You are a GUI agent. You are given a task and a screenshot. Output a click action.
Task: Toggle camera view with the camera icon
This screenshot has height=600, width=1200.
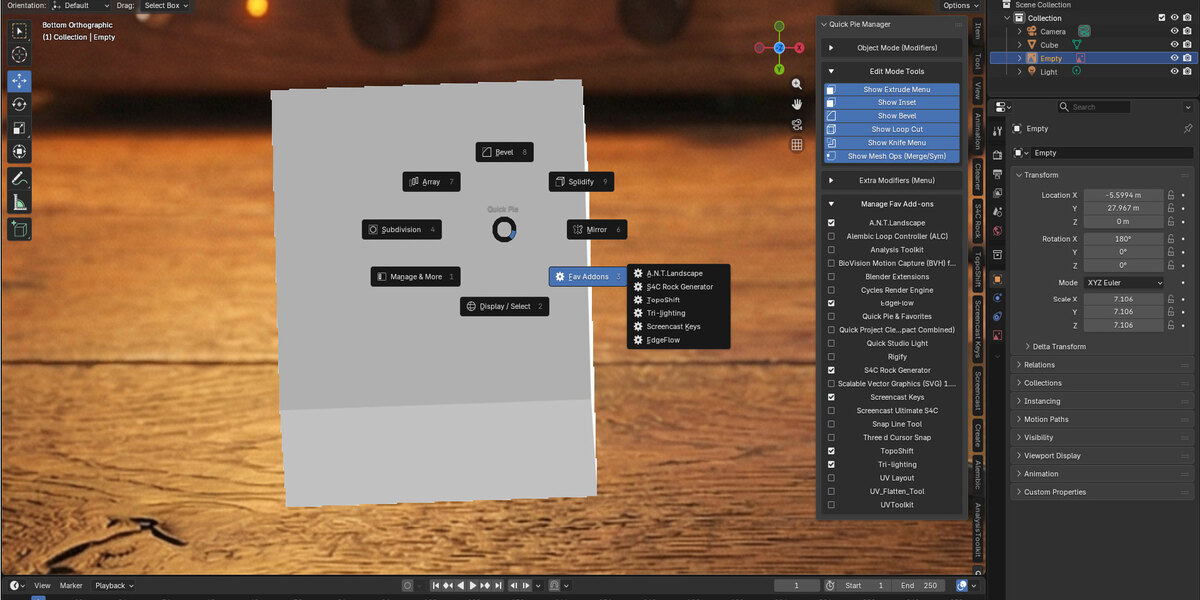pyautogui.click(x=797, y=124)
